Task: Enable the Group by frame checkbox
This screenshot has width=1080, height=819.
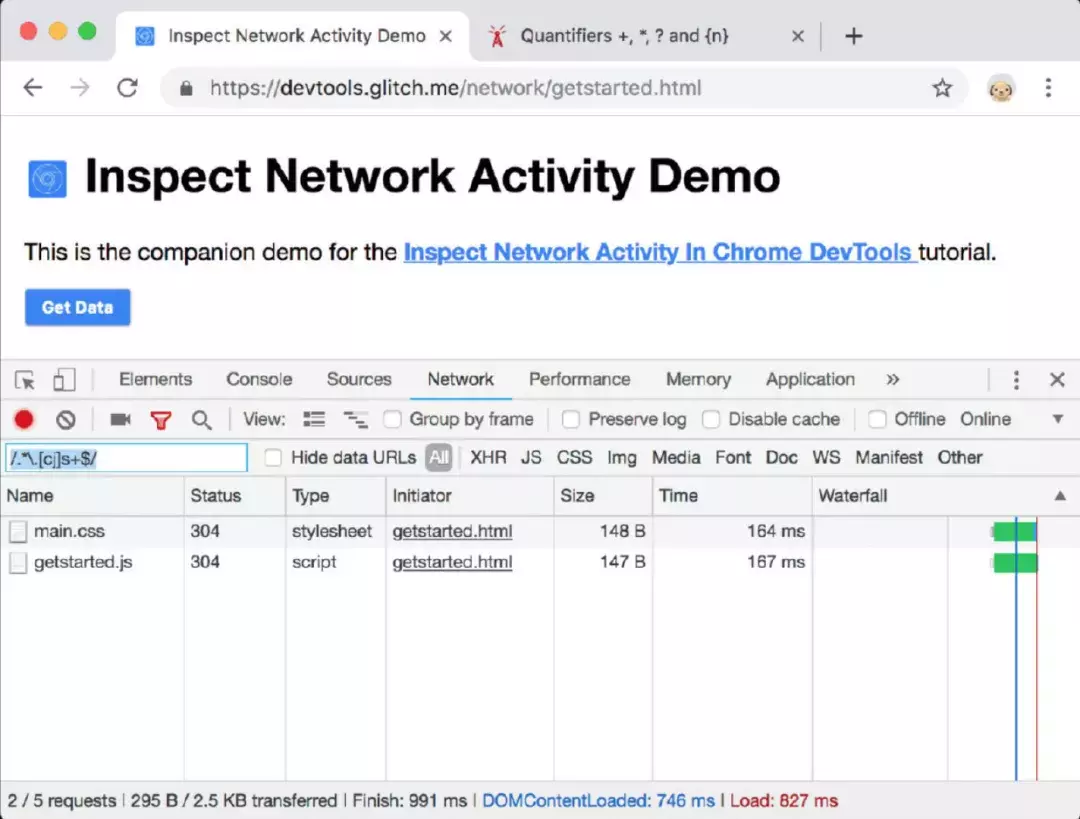Action: 392,419
